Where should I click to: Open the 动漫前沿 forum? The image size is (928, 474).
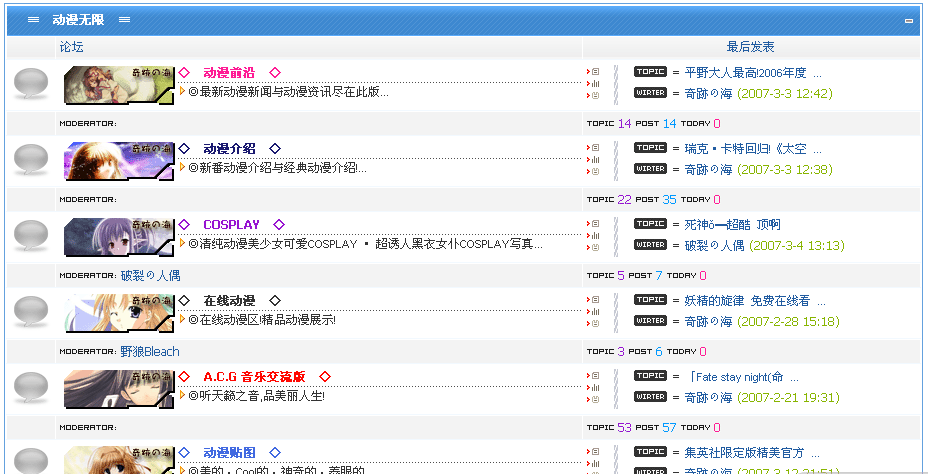(x=229, y=73)
